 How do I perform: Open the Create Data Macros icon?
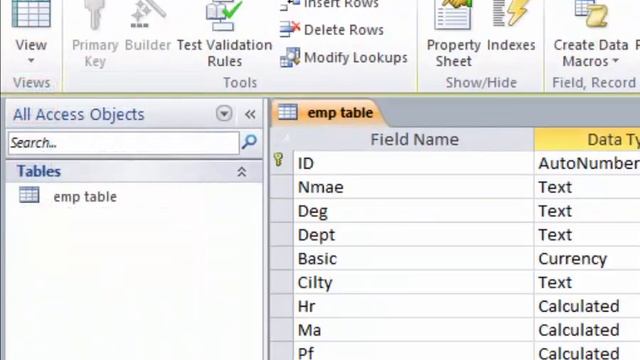point(591,15)
